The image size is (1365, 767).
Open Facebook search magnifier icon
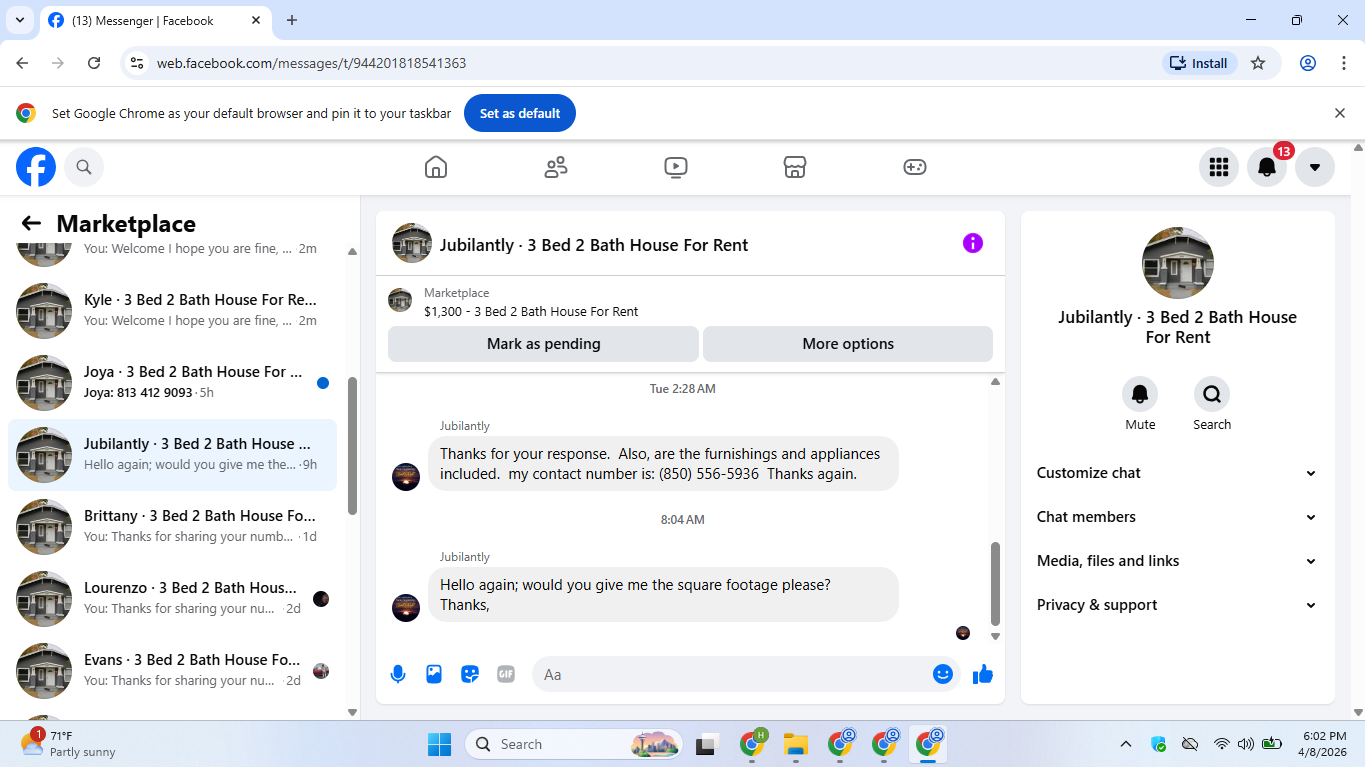coord(84,167)
